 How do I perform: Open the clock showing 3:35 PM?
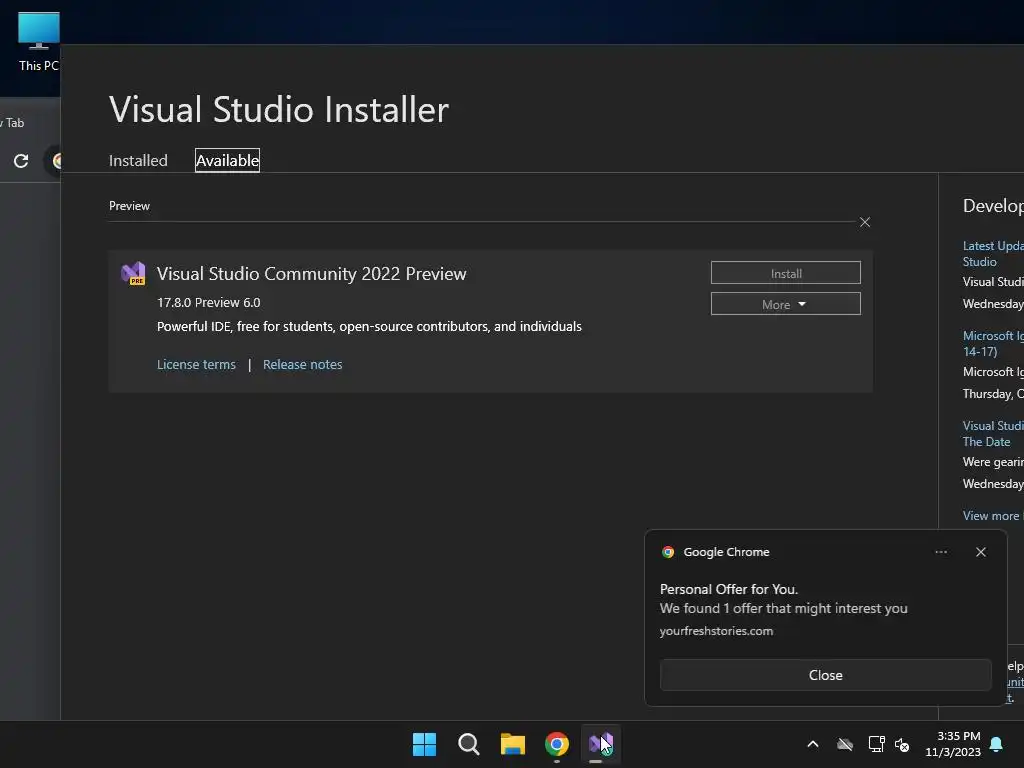(x=953, y=744)
